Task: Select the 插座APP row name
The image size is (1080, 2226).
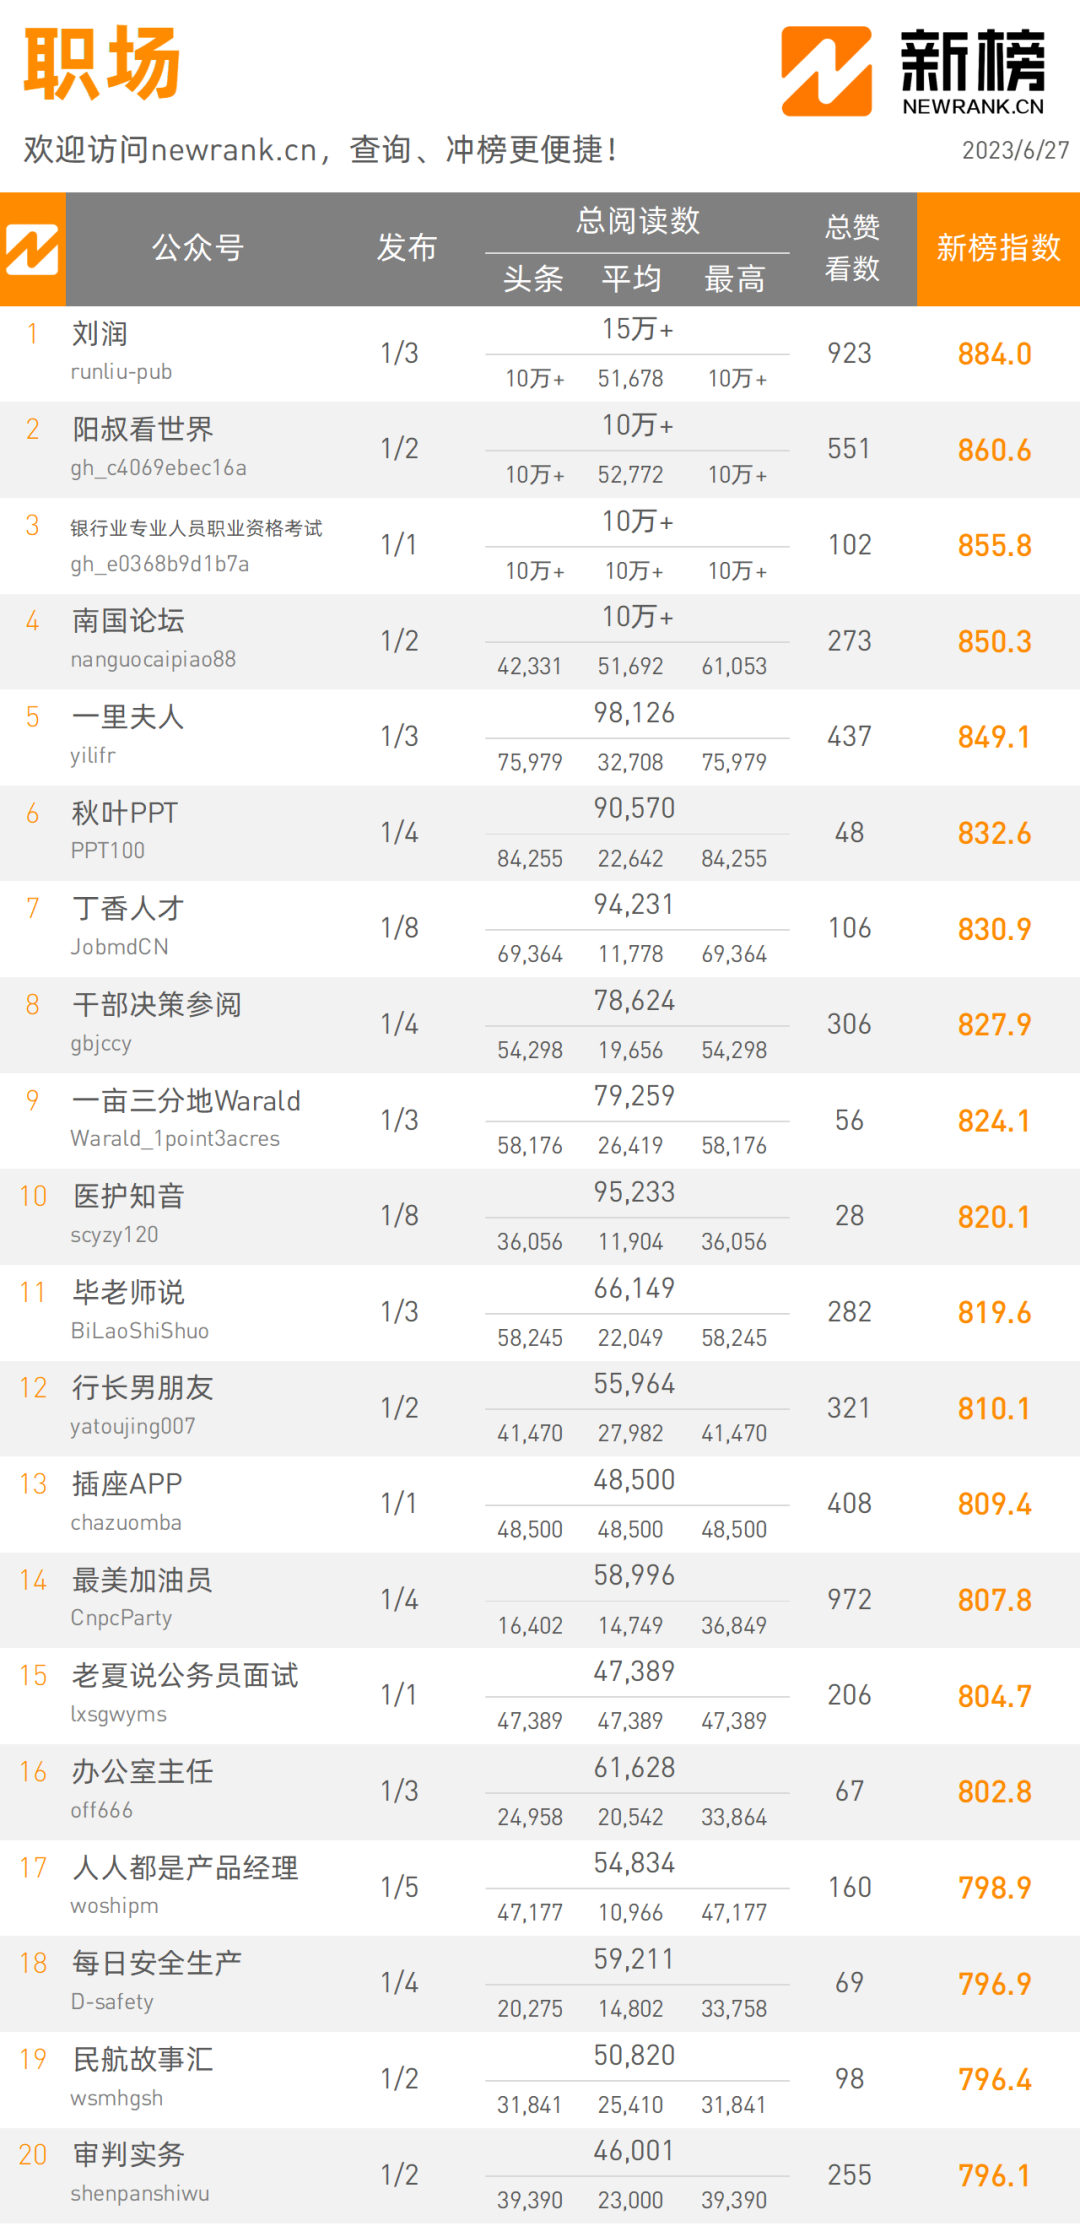Action: coord(127,1484)
